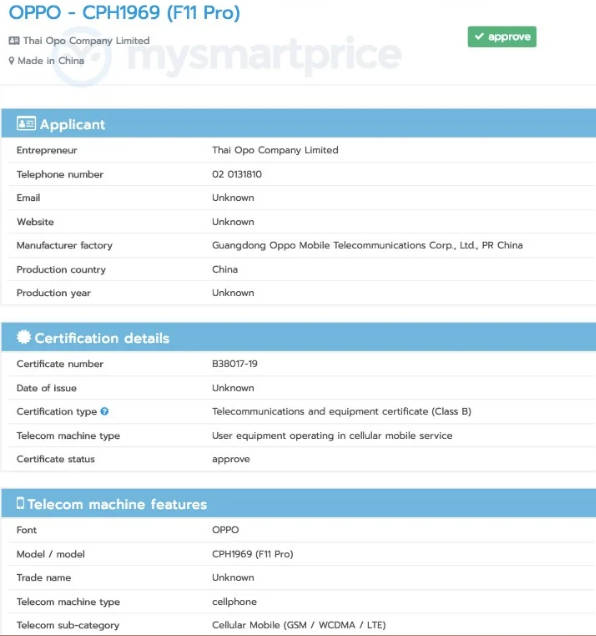Select the Entrepreneur value Thai Opo Company Limited

pyautogui.click(x=275, y=150)
